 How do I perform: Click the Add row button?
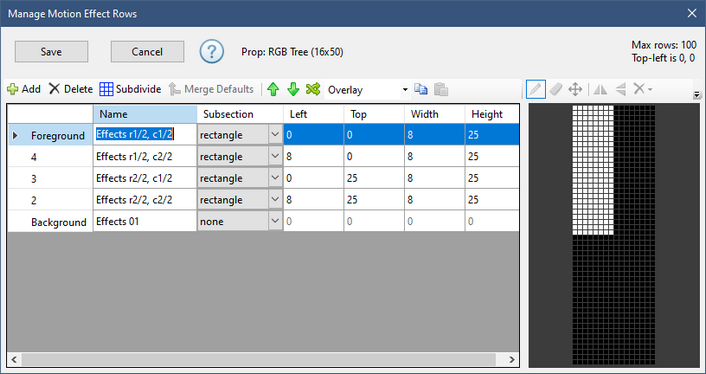(x=24, y=89)
